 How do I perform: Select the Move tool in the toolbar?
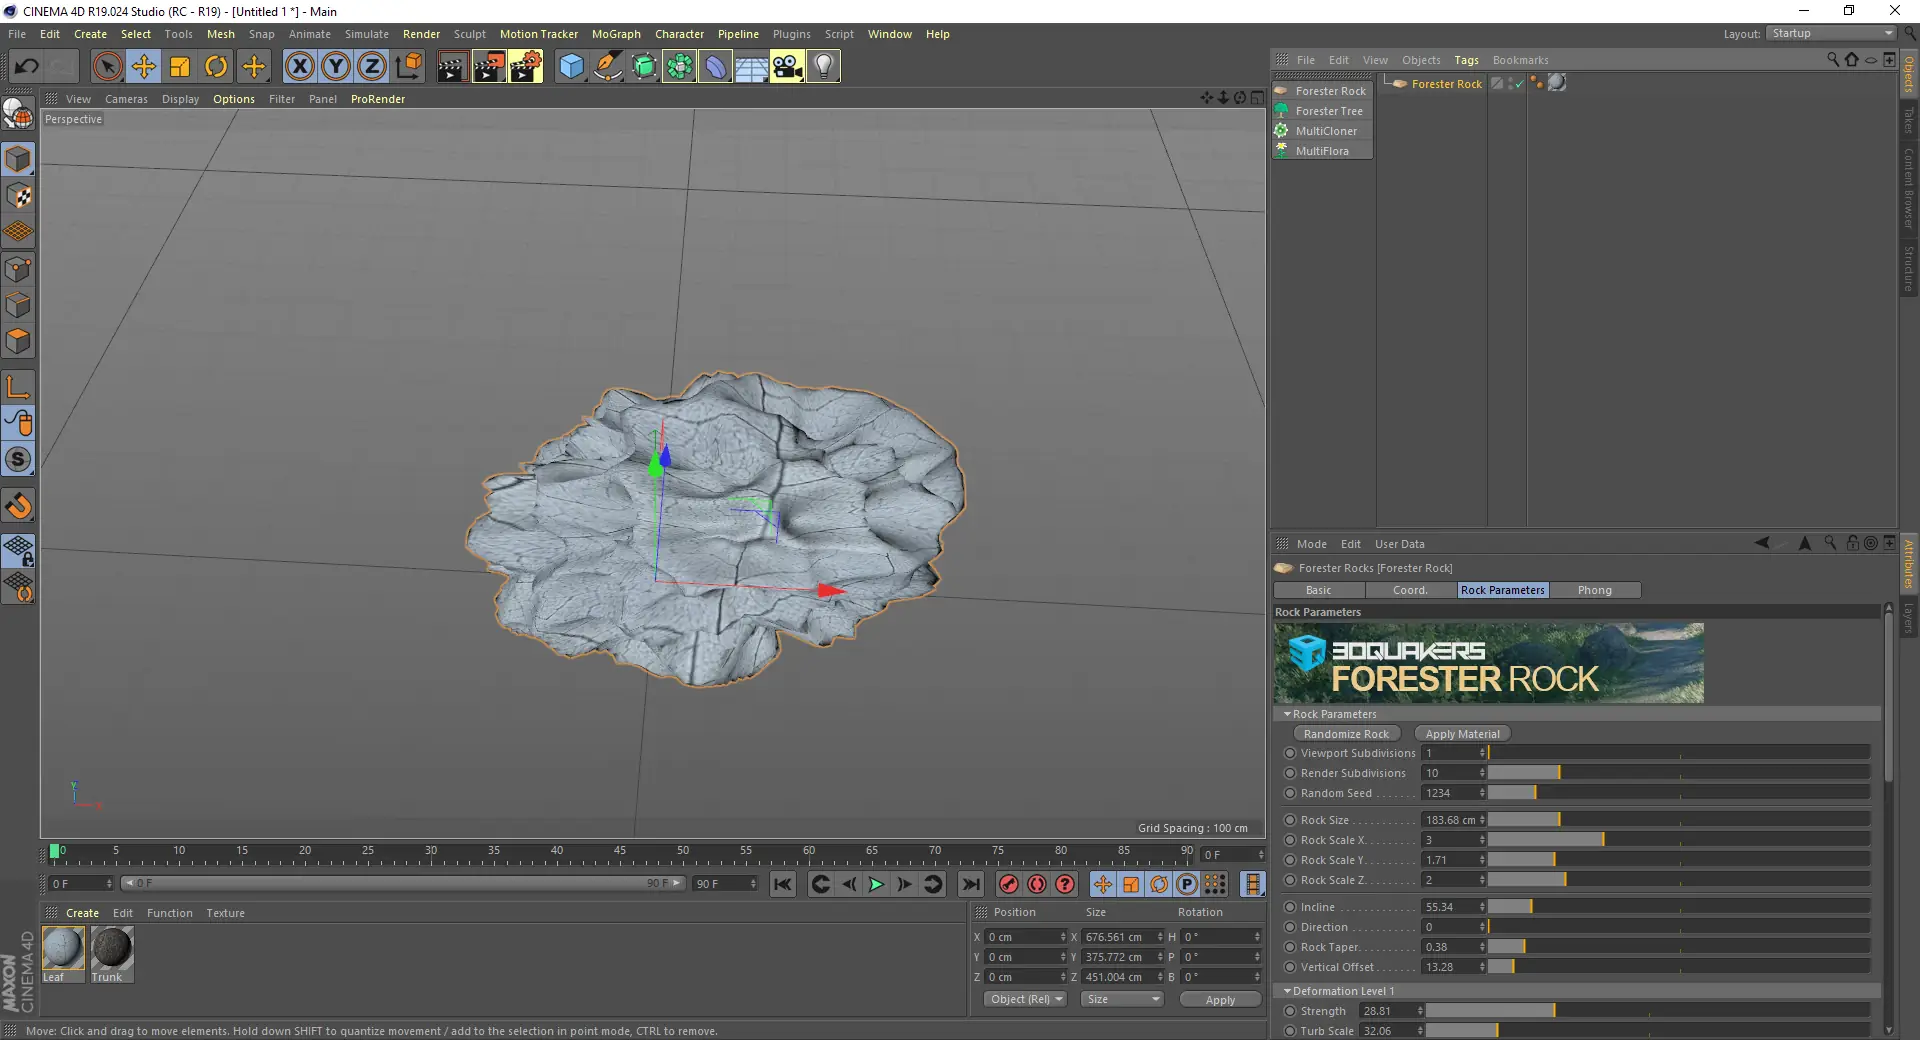click(143, 66)
